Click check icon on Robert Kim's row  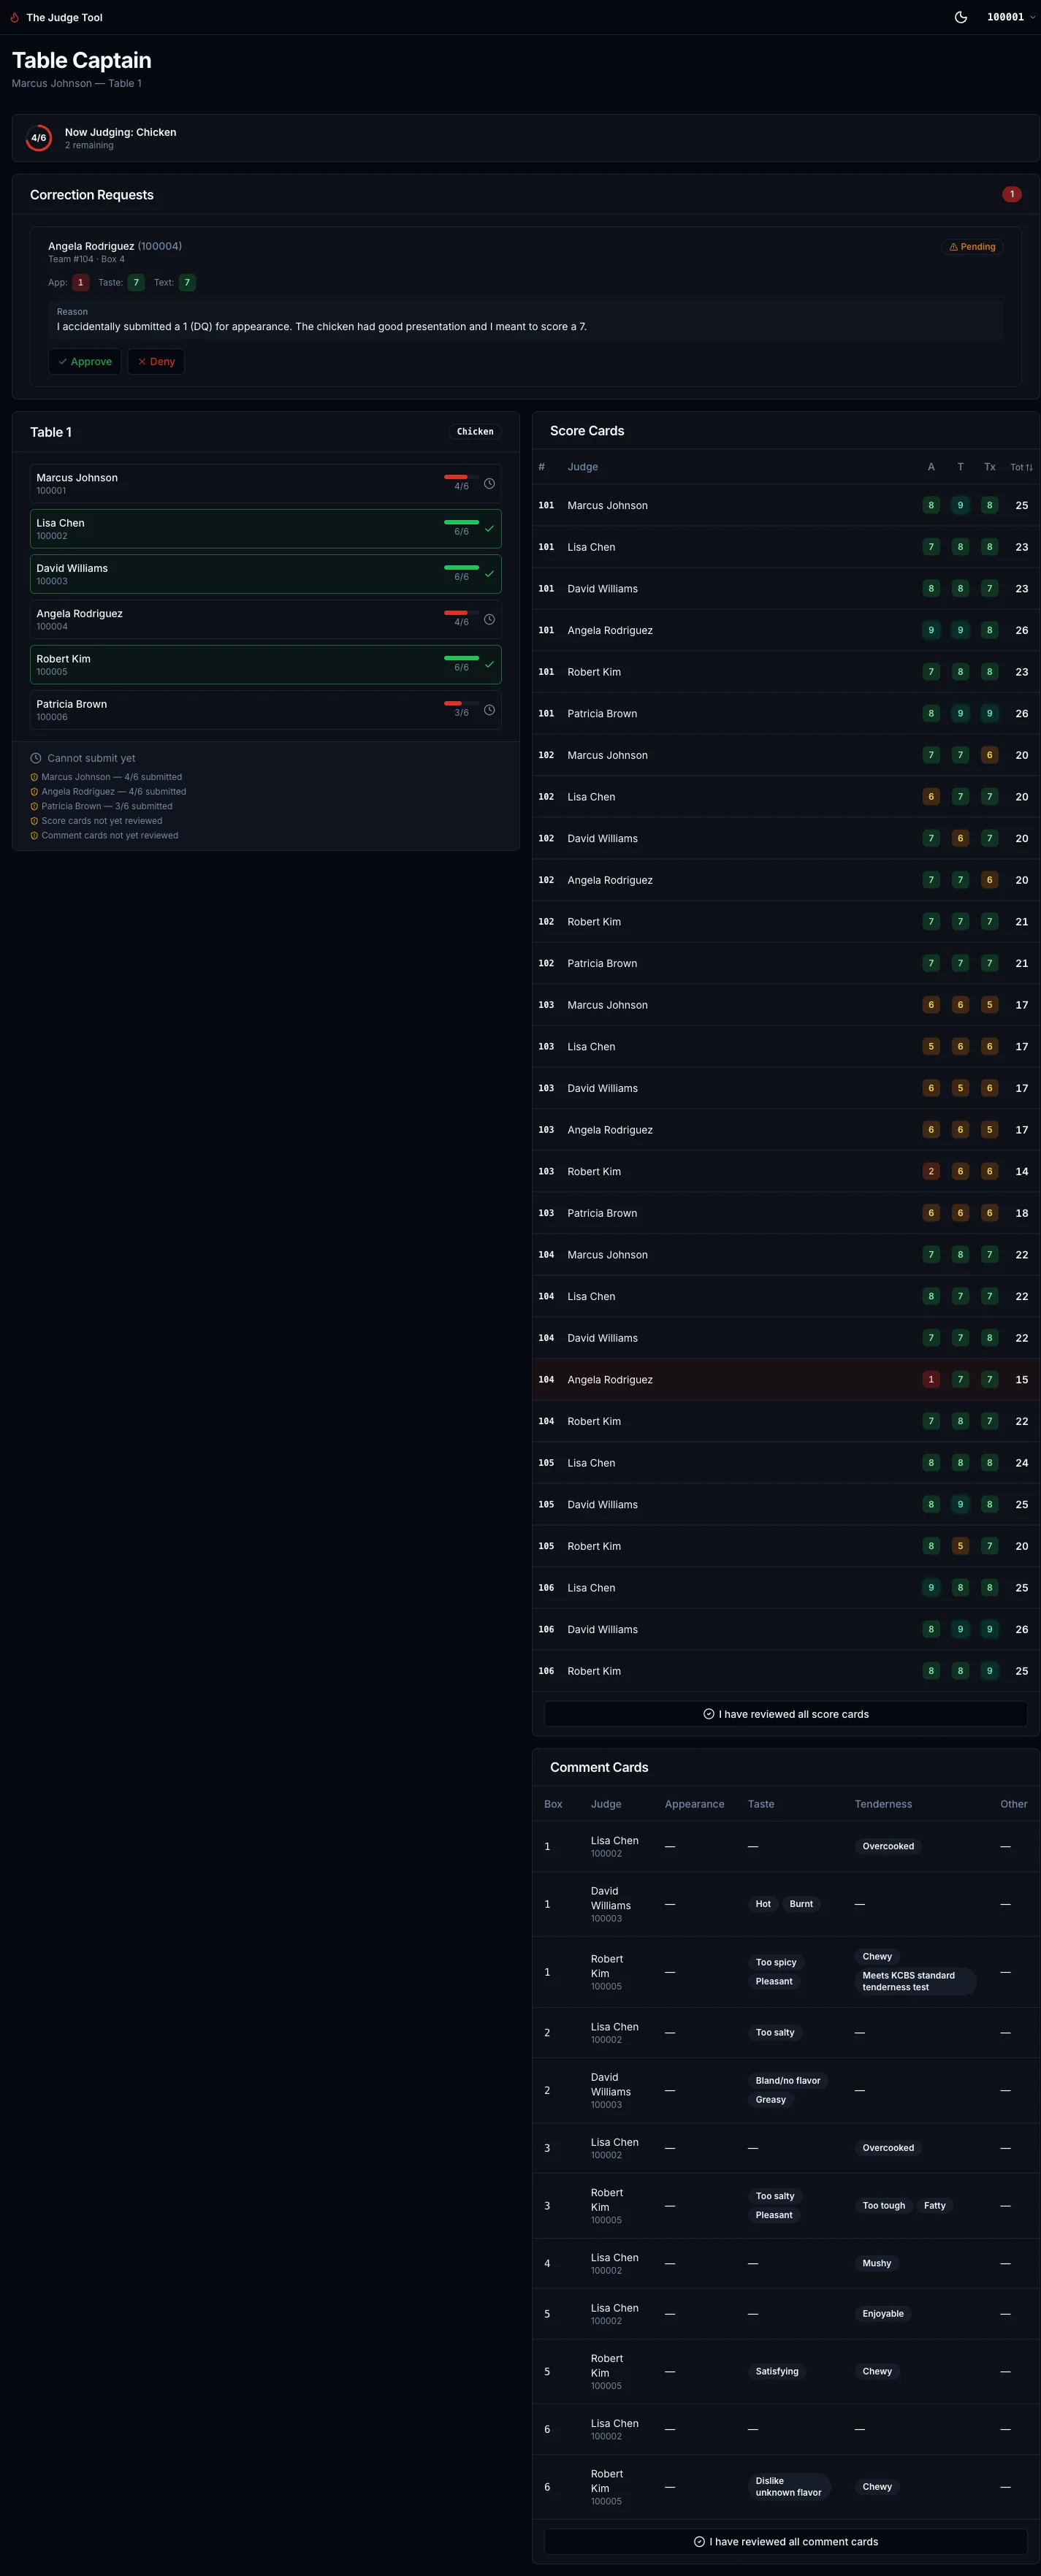[x=489, y=664]
